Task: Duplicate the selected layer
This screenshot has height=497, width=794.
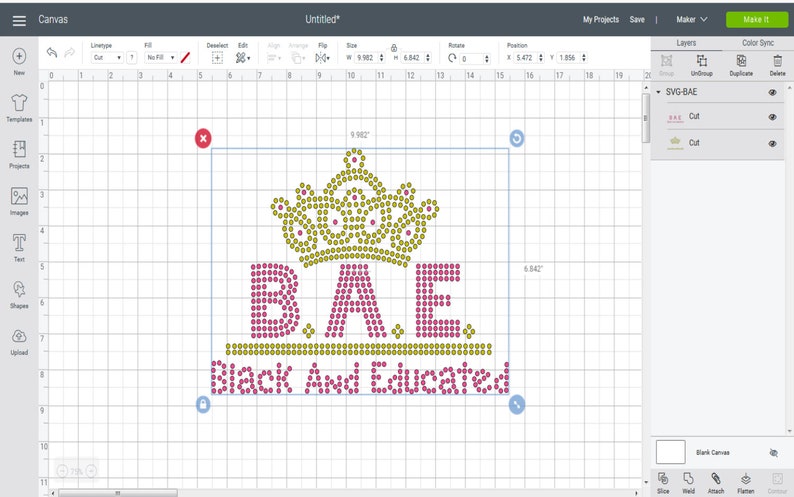Action: point(741,65)
